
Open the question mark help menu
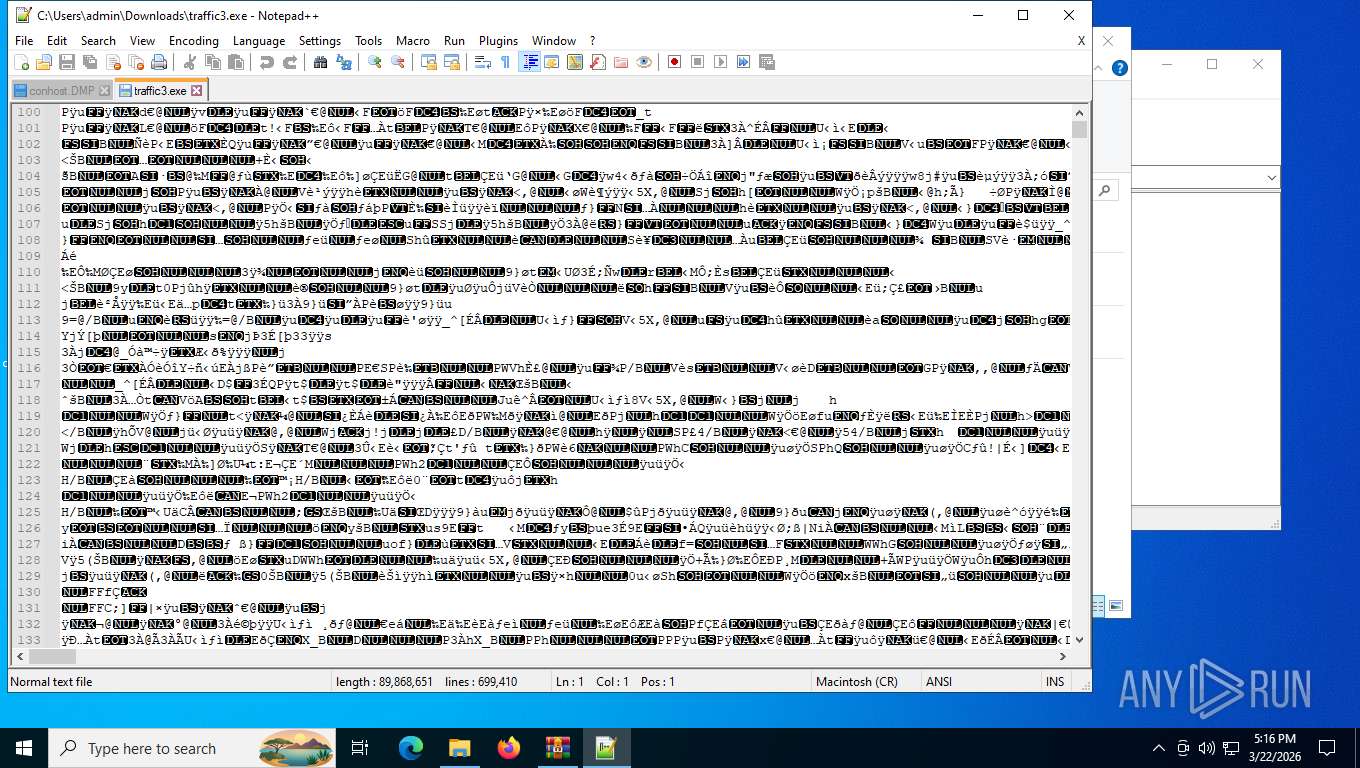tap(593, 40)
